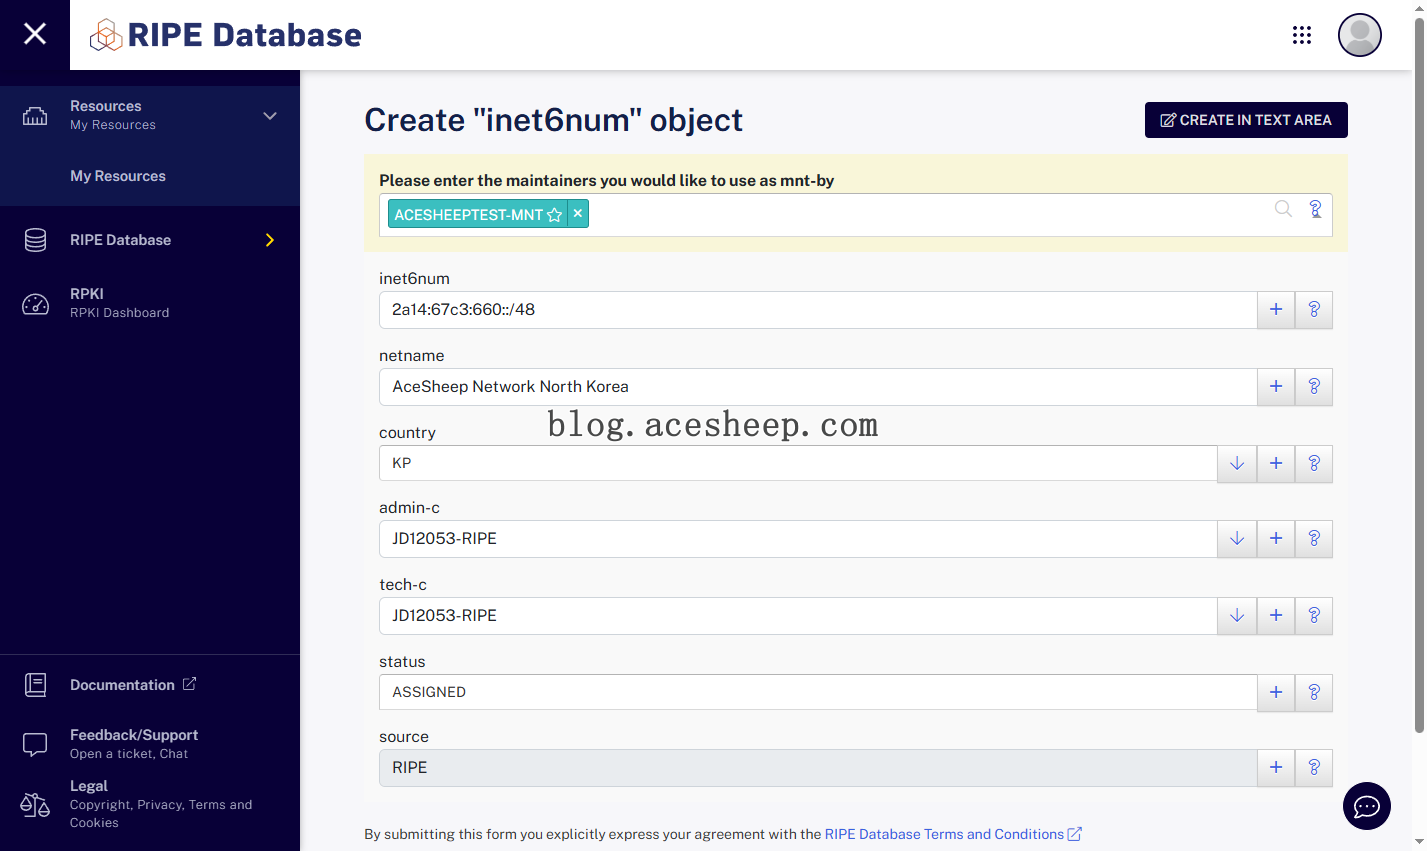Open the country dropdown arrow
This screenshot has height=851, width=1427.
click(x=1237, y=463)
